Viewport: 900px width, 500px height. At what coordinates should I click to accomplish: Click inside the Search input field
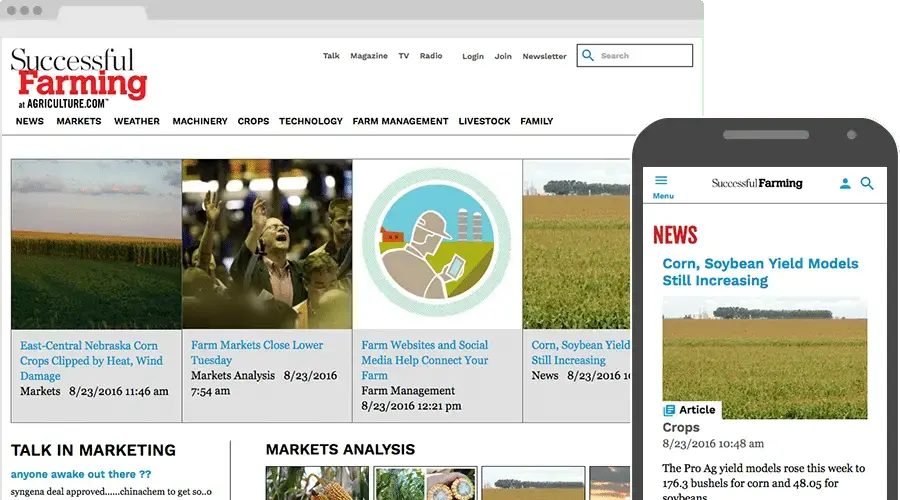(x=642, y=56)
